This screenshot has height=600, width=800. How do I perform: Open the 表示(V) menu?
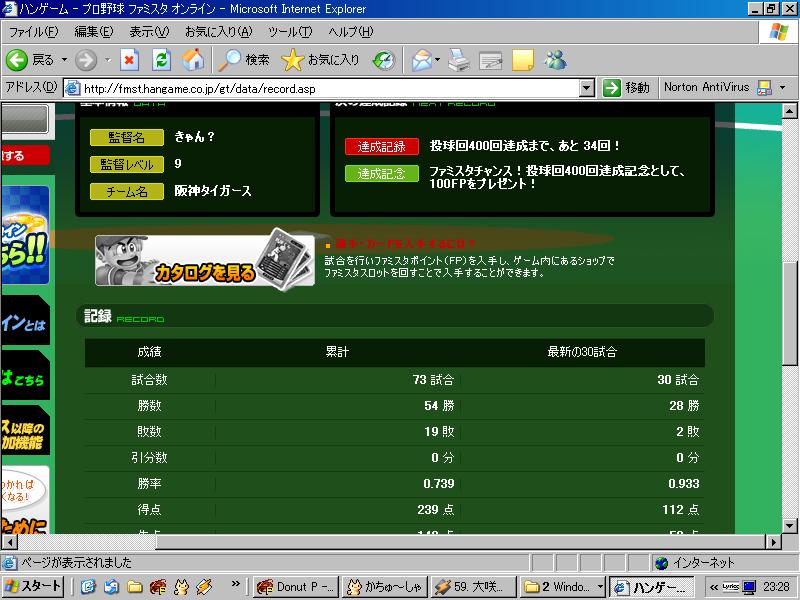pyautogui.click(x=149, y=32)
